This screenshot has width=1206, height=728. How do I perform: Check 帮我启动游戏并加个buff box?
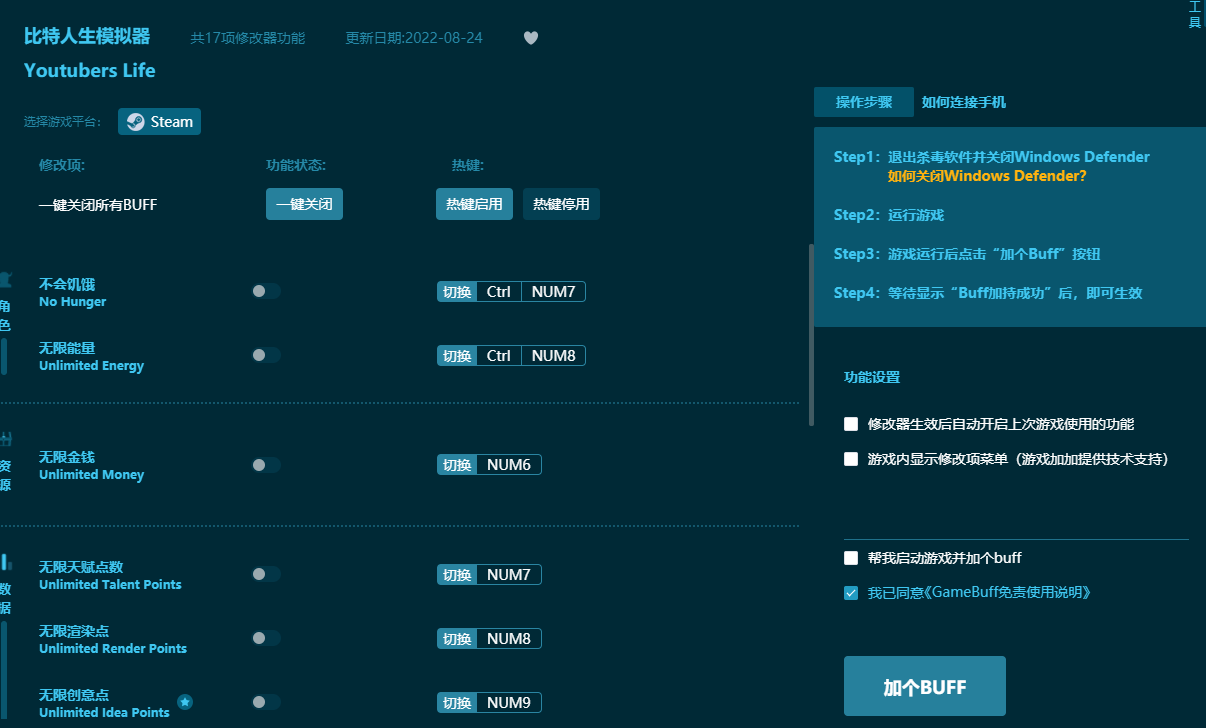(851, 558)
